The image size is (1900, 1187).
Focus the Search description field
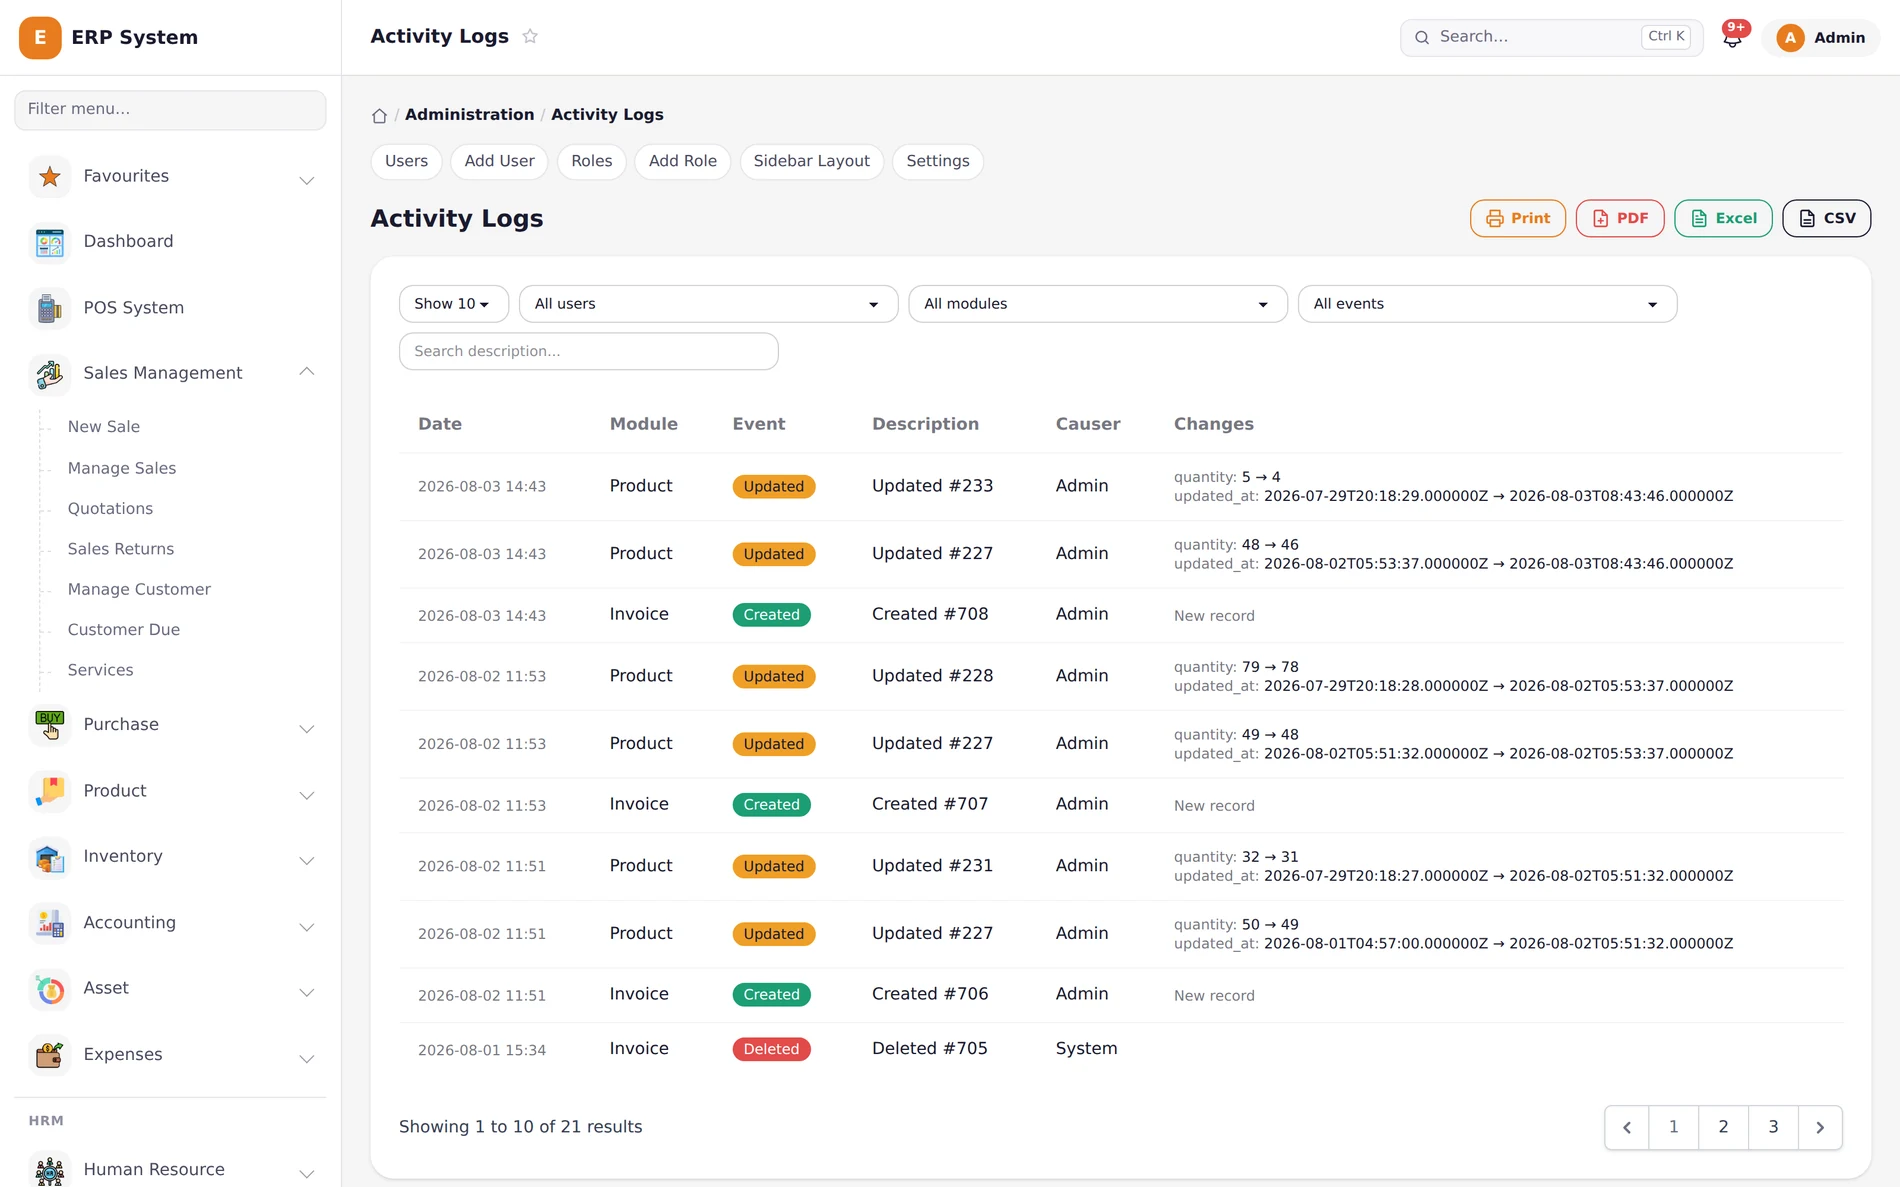point(588,351)
